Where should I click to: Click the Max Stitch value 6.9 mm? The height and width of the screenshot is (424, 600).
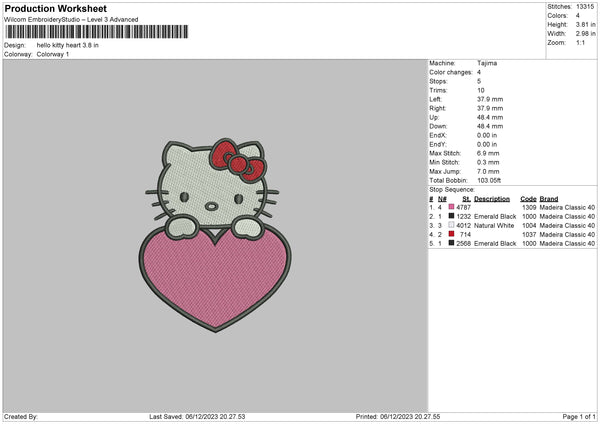(x=488, y=153)
